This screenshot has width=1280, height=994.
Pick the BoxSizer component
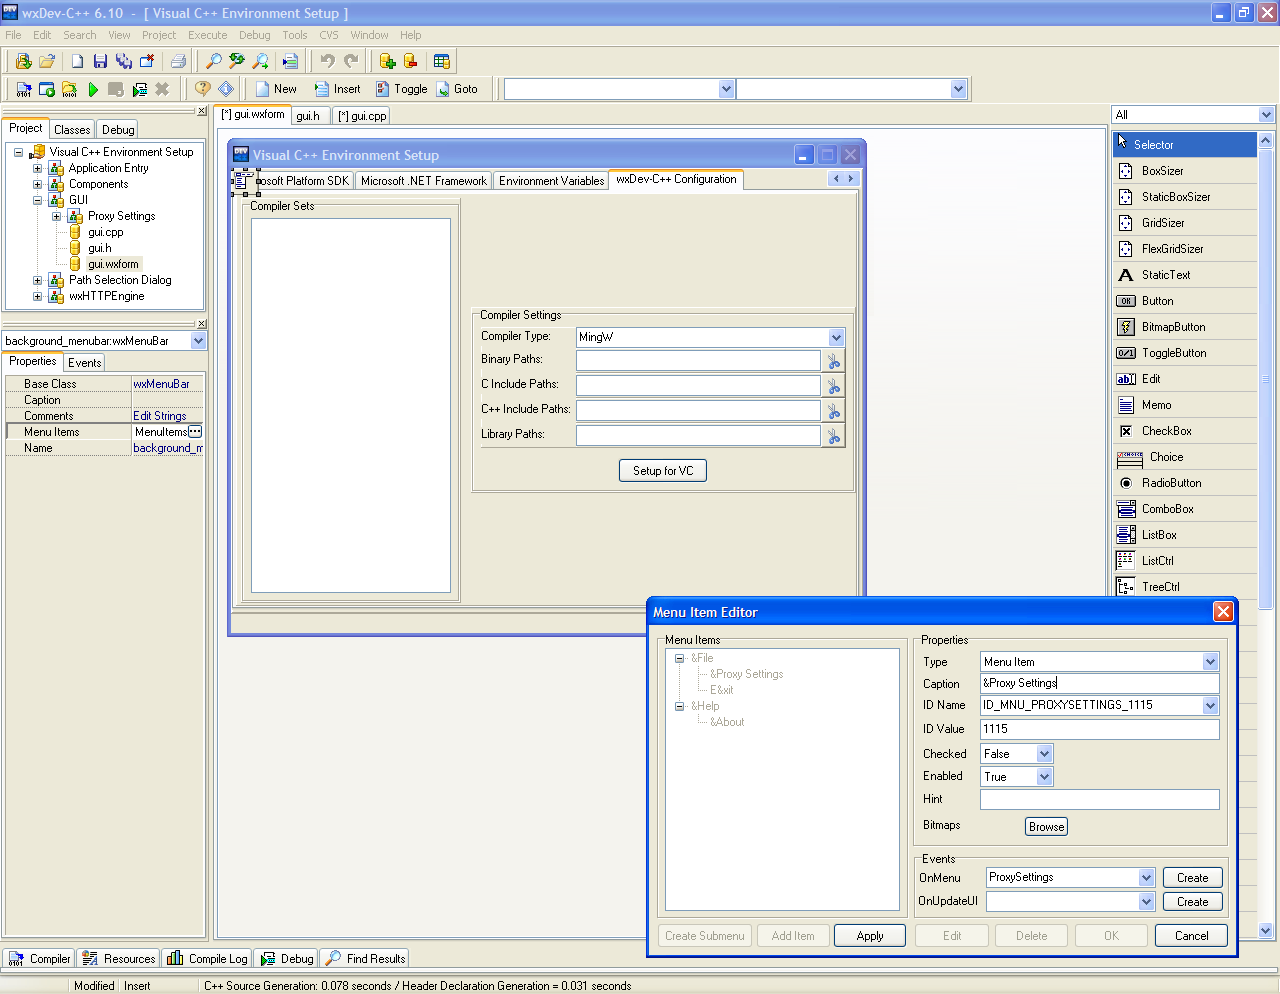1184,171
